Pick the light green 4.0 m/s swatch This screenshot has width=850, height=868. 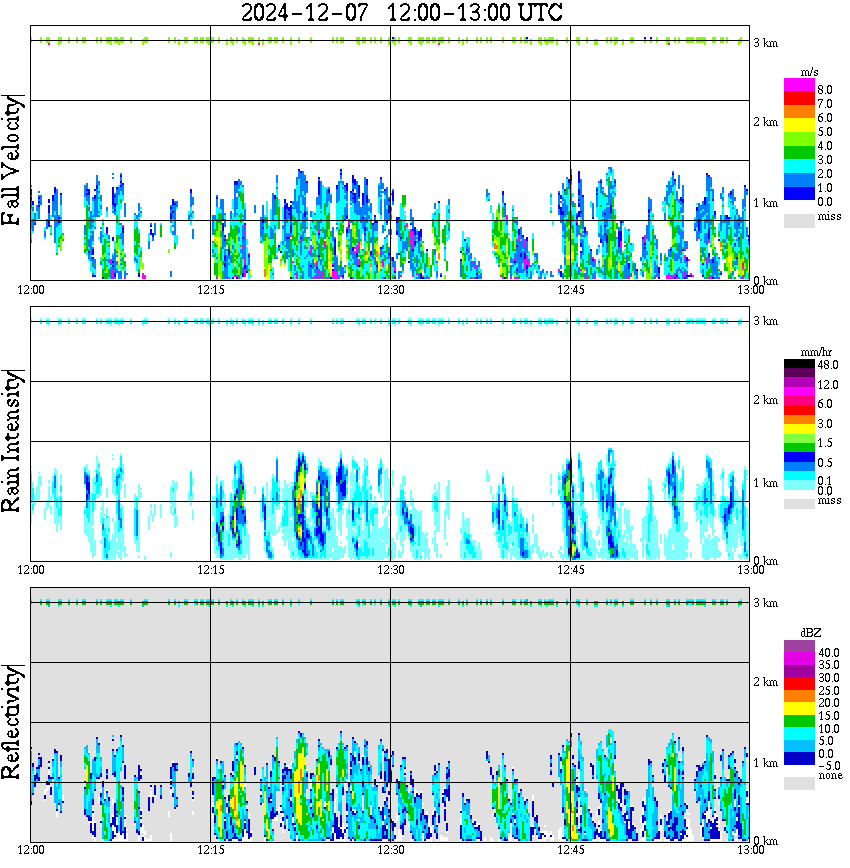[799, 138]
